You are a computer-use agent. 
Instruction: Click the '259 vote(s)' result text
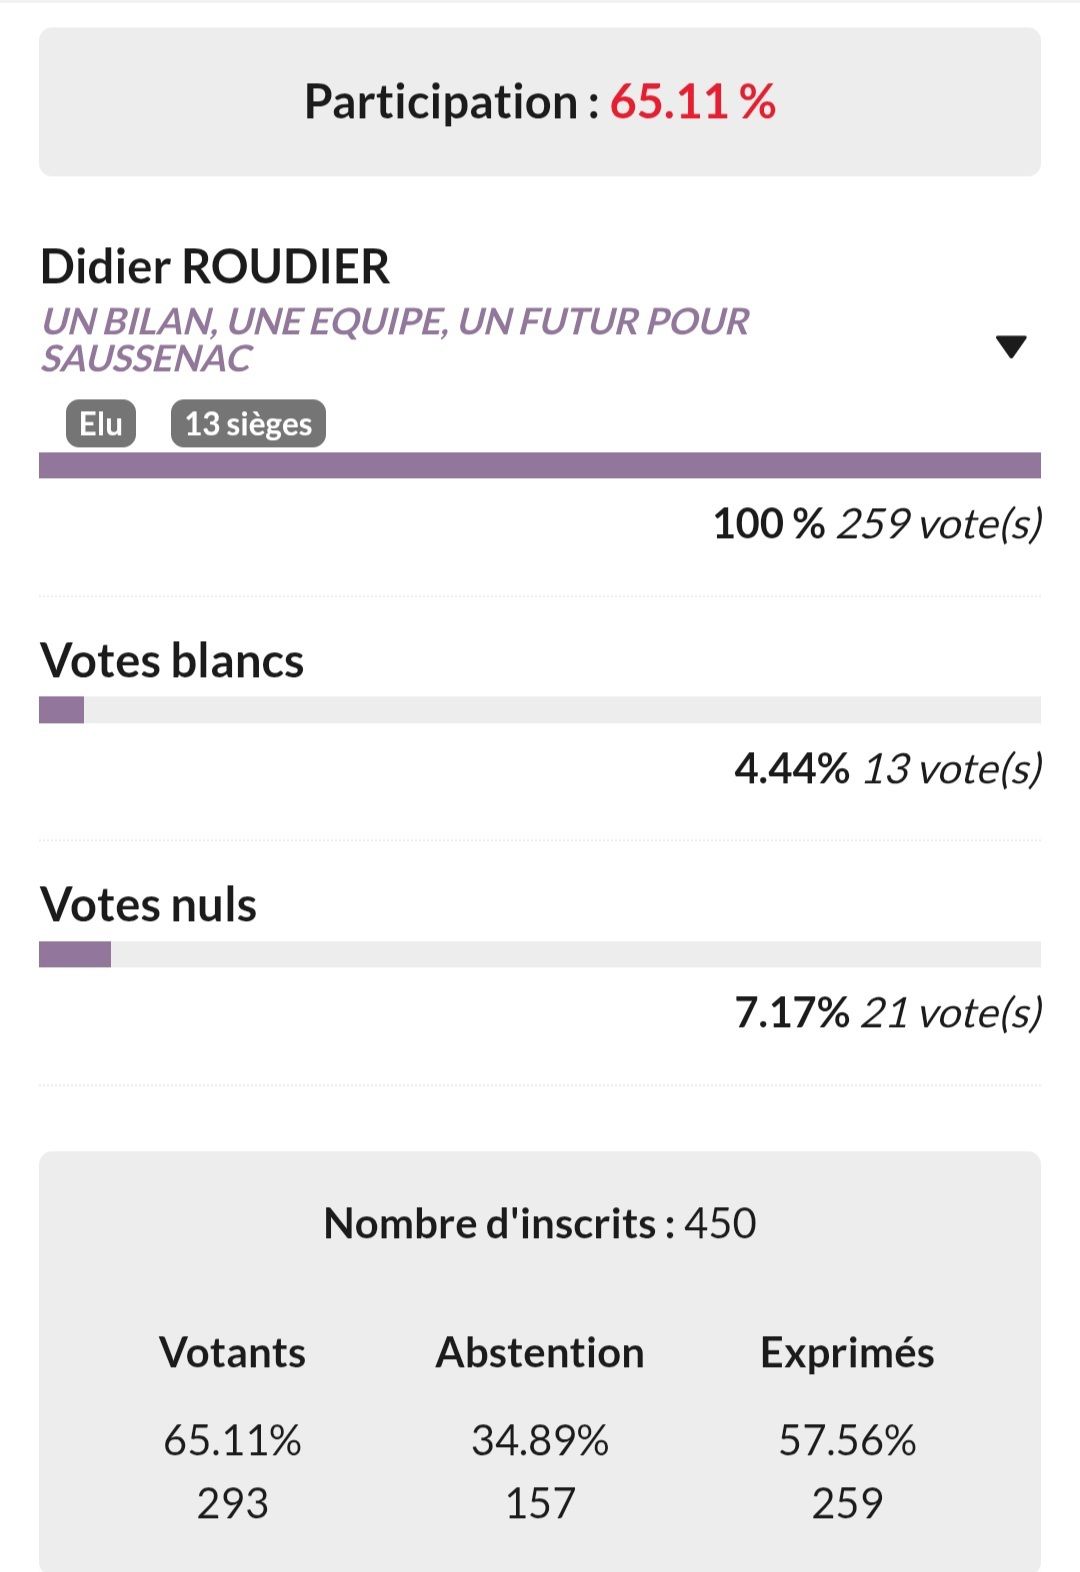[939, 524]
